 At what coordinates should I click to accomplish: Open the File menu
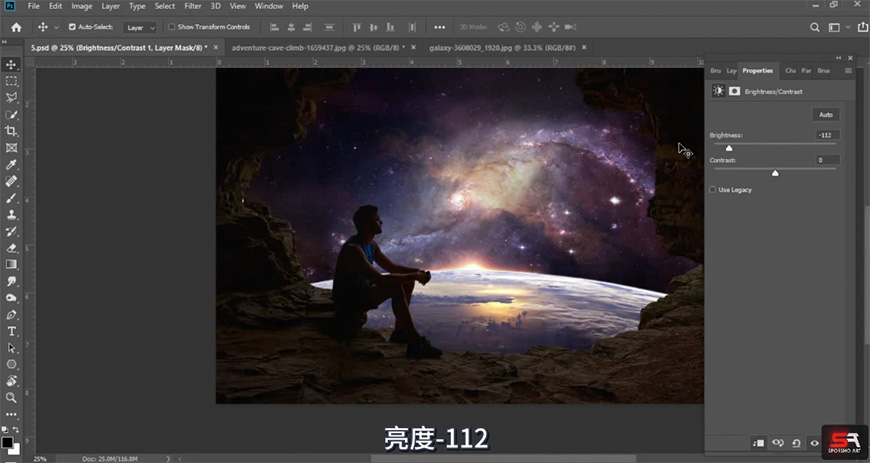pos(33,6)
